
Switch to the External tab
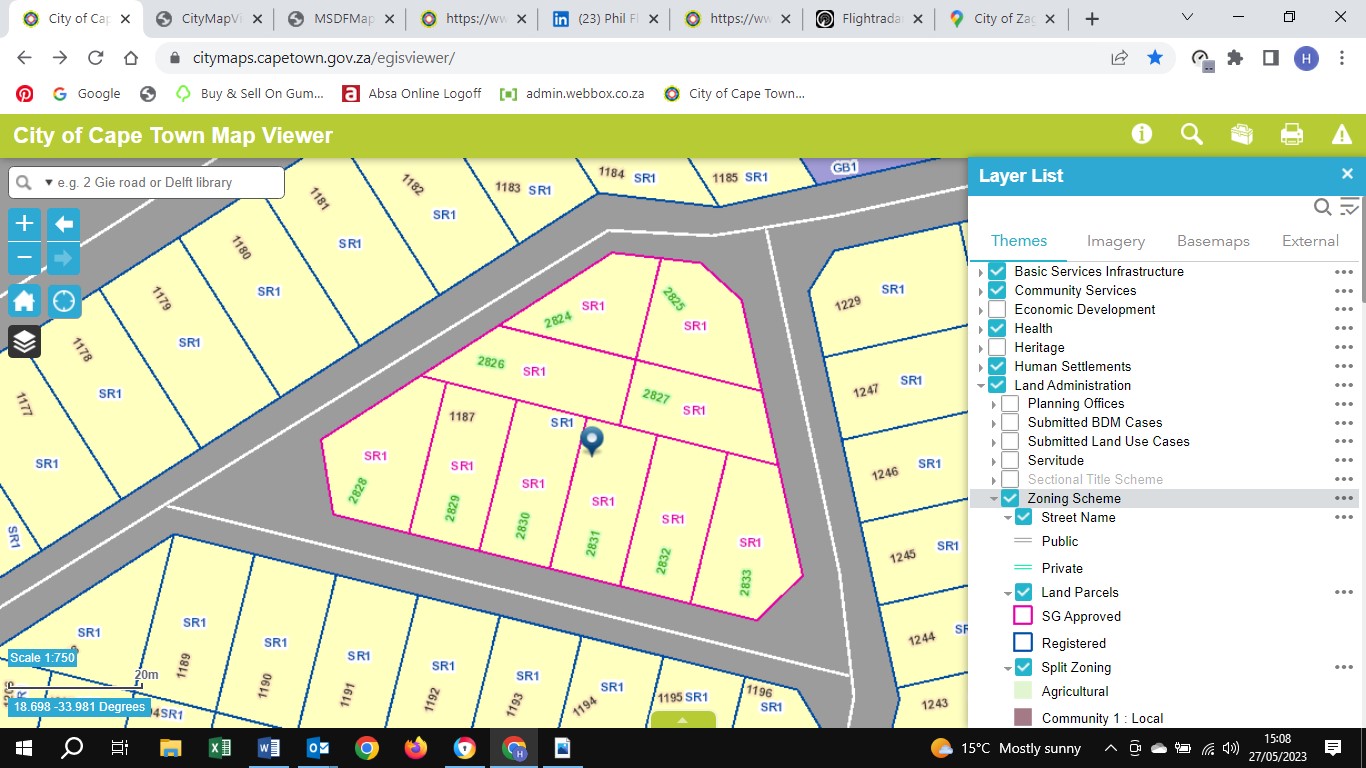pos(1310,241)
